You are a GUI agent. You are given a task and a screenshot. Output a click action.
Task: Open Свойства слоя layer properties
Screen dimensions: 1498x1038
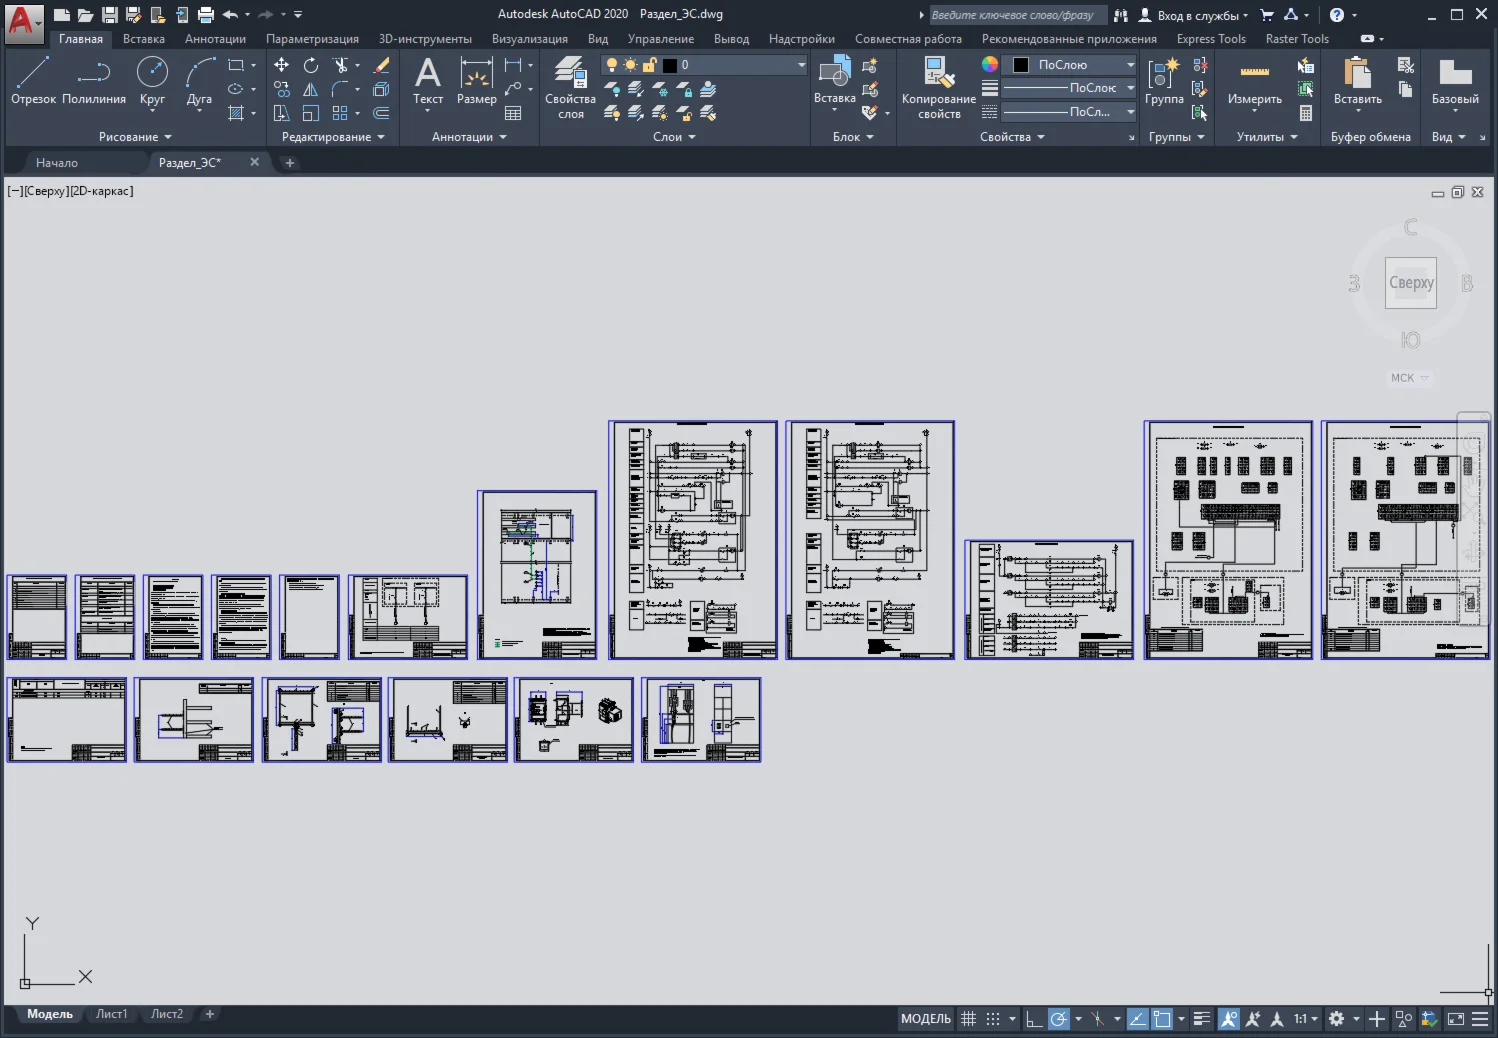570,88
